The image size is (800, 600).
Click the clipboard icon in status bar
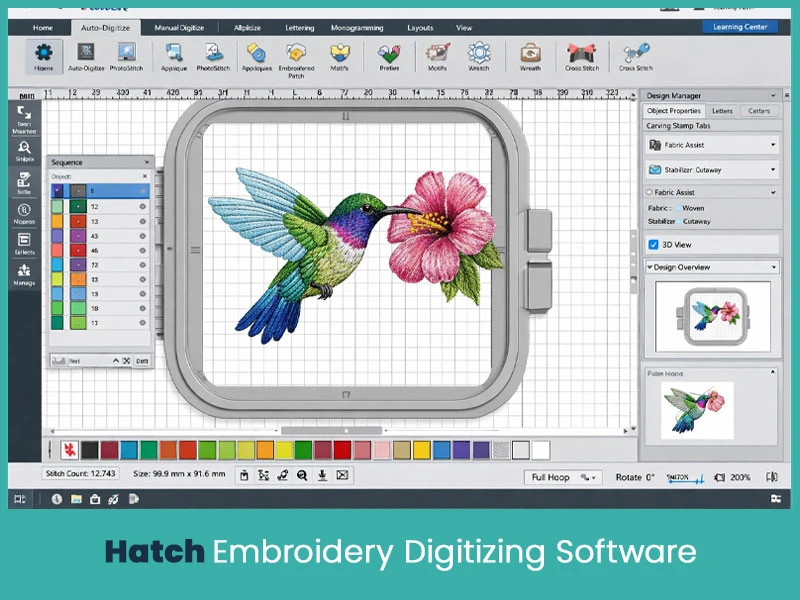point(244,476)
